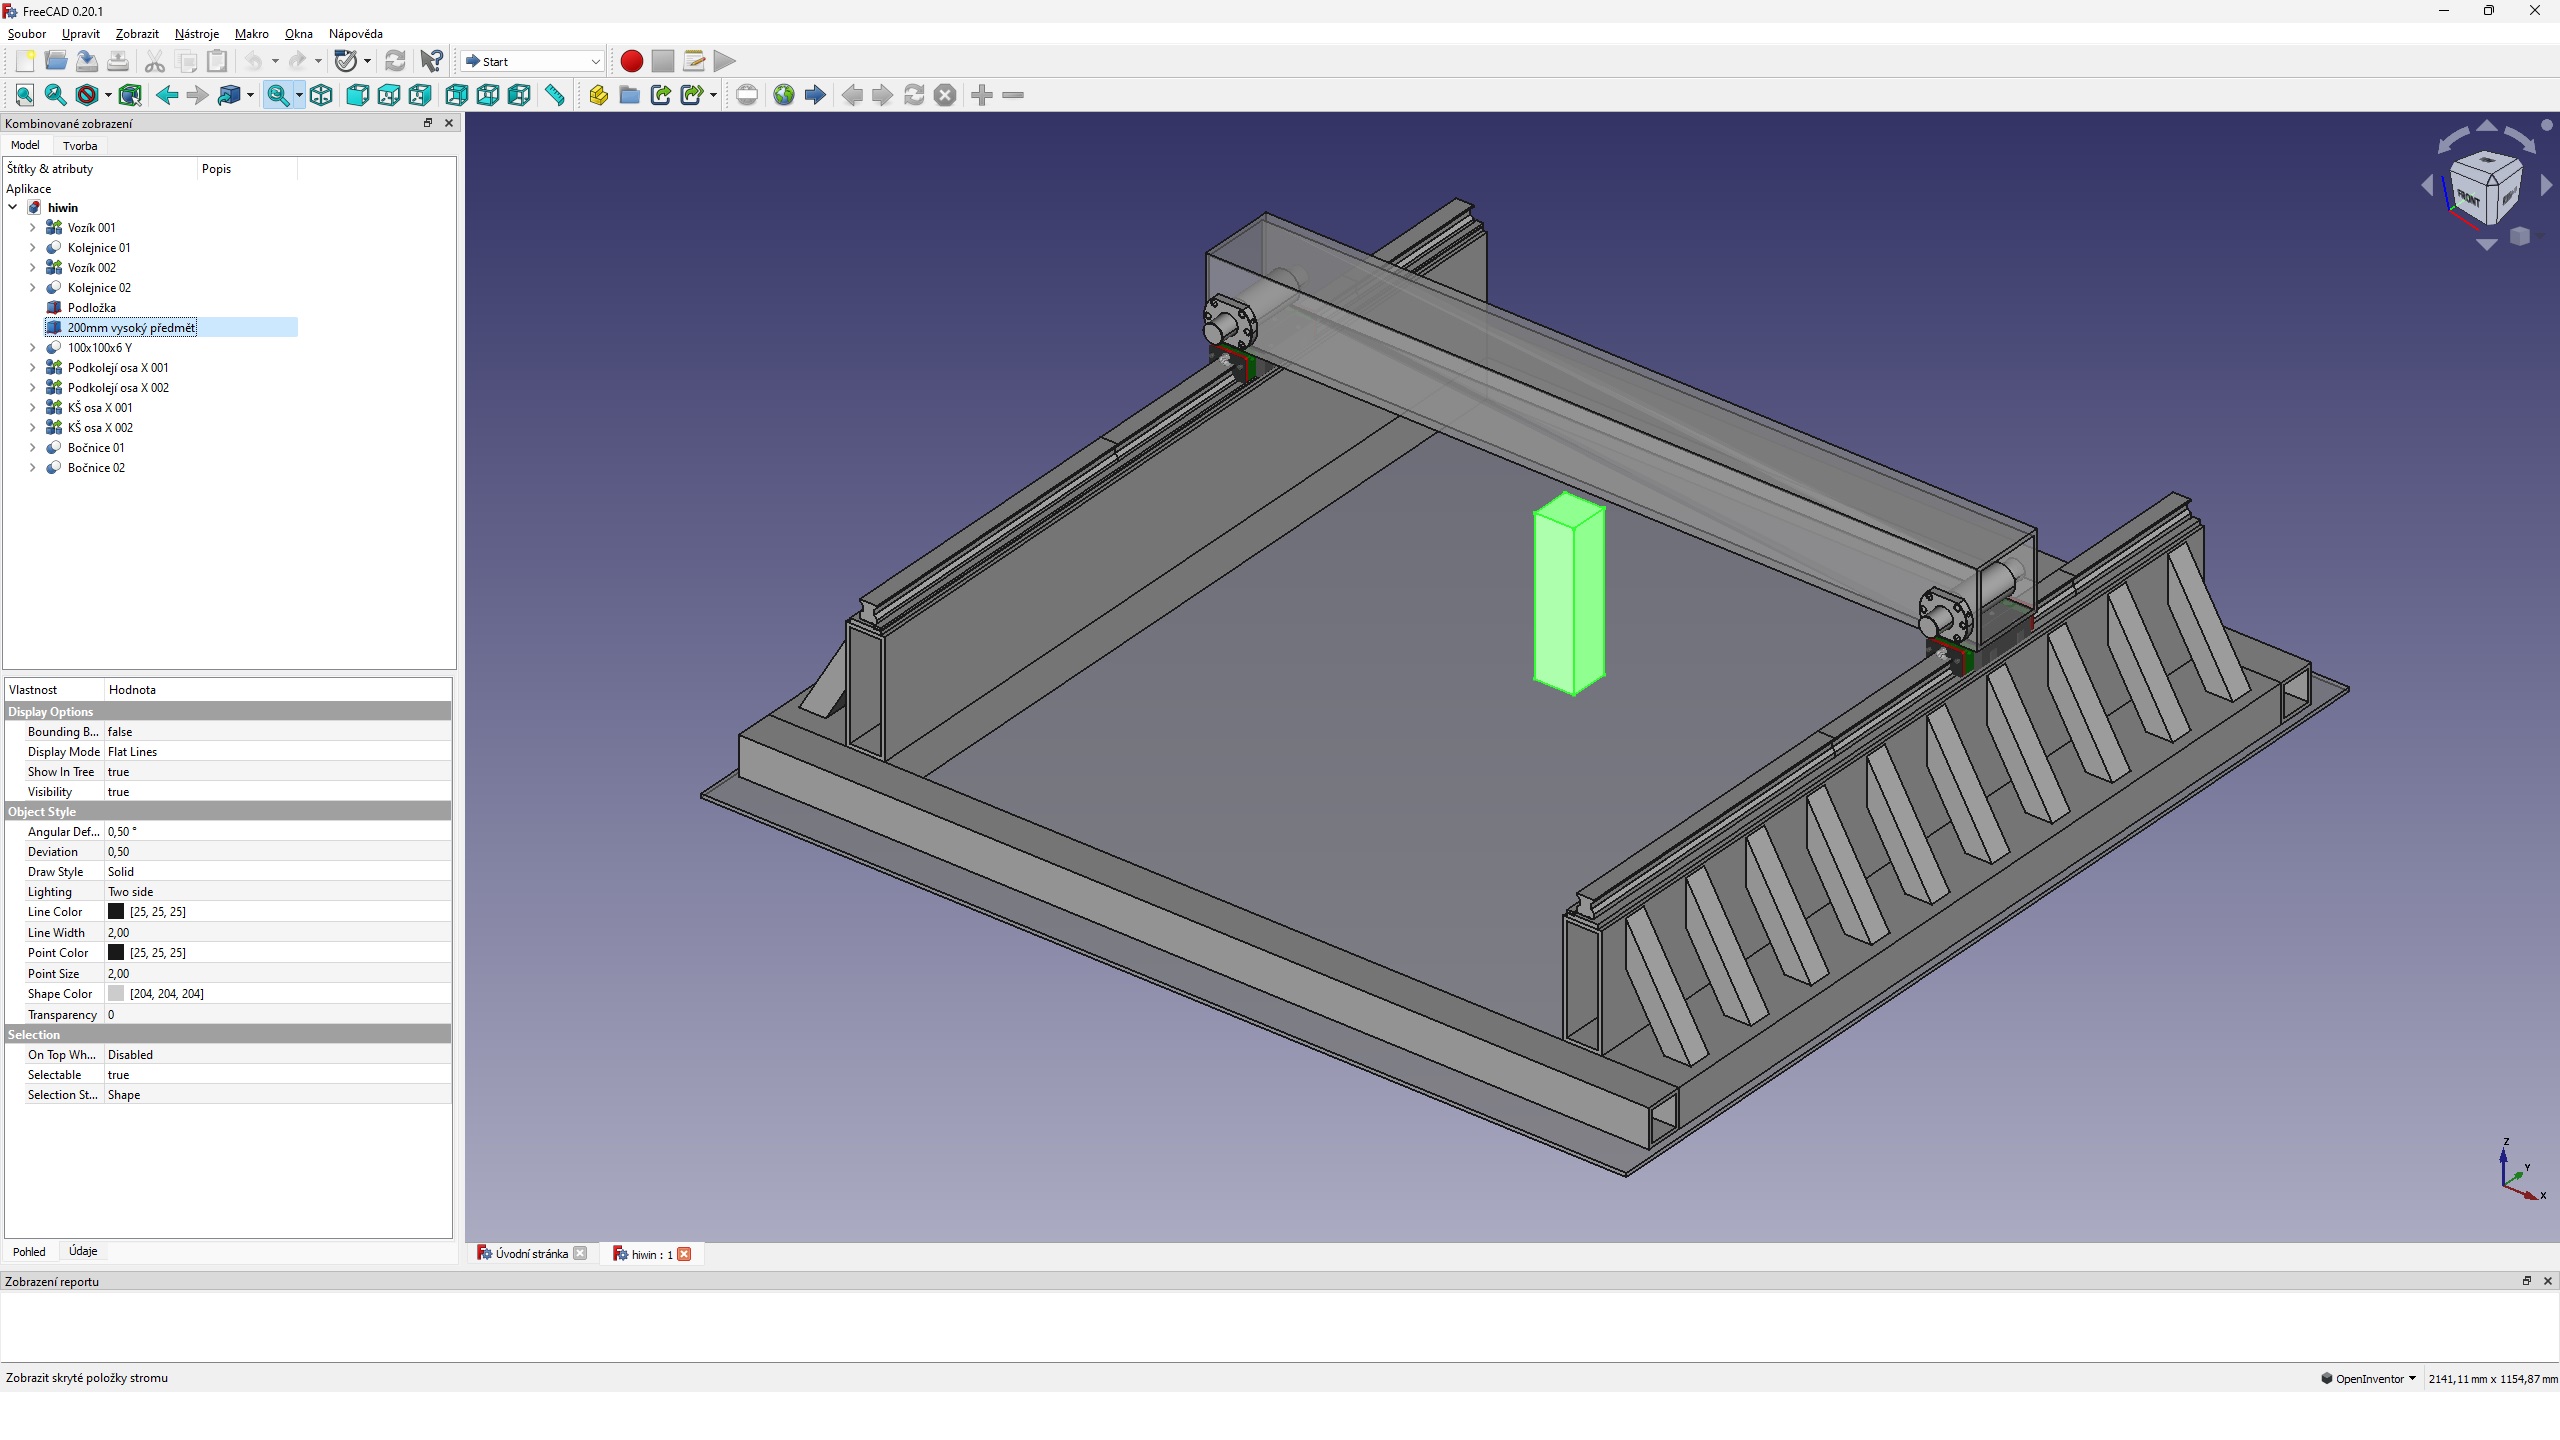Click the macro record red button
Image resolution: width=2560 pixels, height=1440 pixels.
(x=631, y=61)
